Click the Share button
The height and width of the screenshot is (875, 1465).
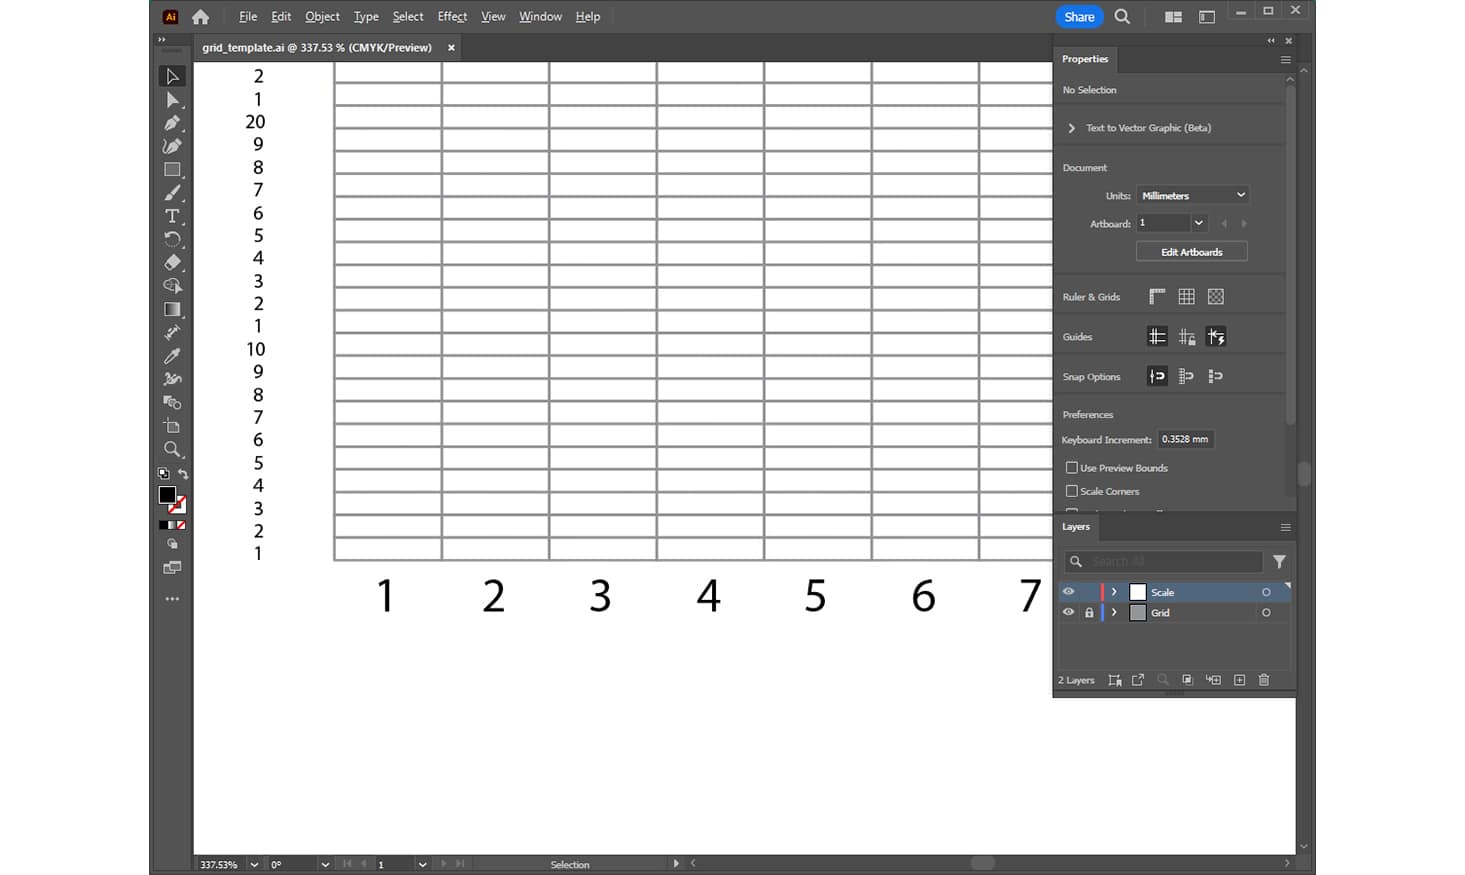1079,17
